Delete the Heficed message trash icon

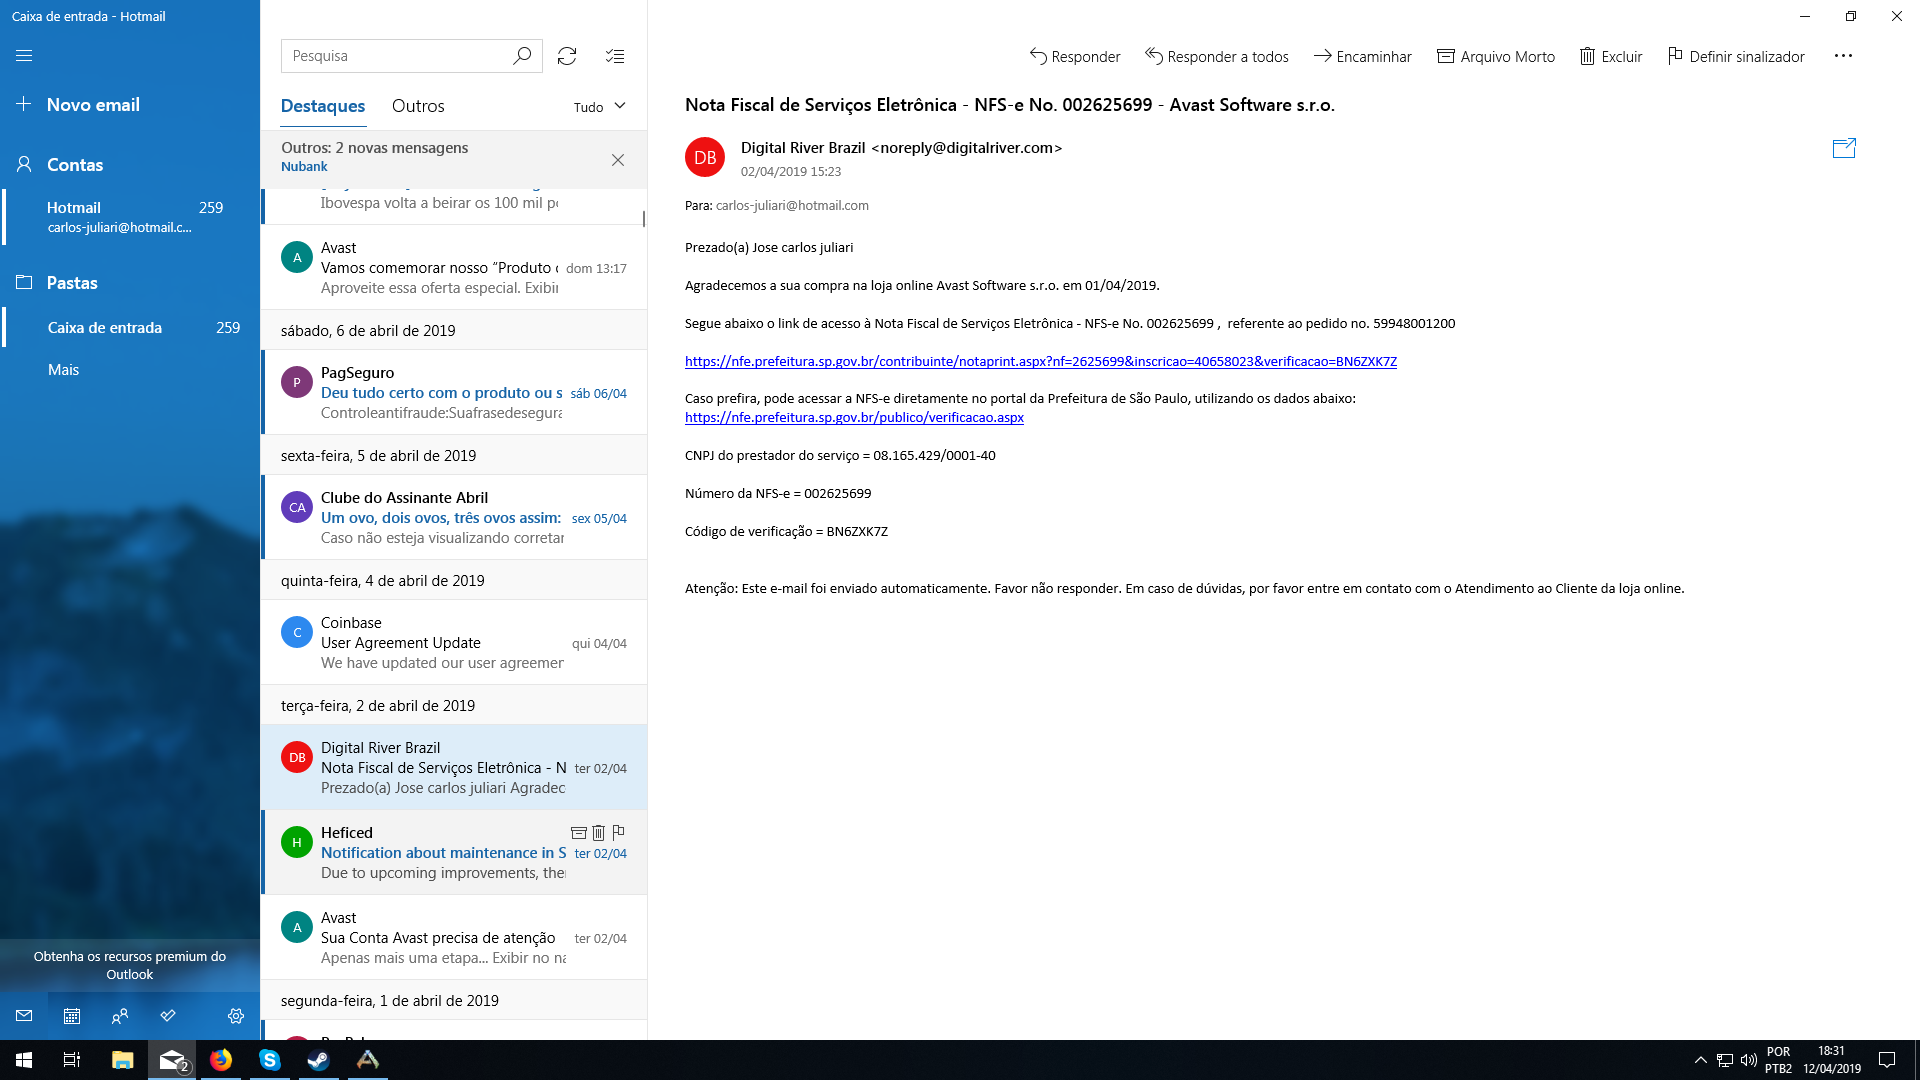(598, 832)
